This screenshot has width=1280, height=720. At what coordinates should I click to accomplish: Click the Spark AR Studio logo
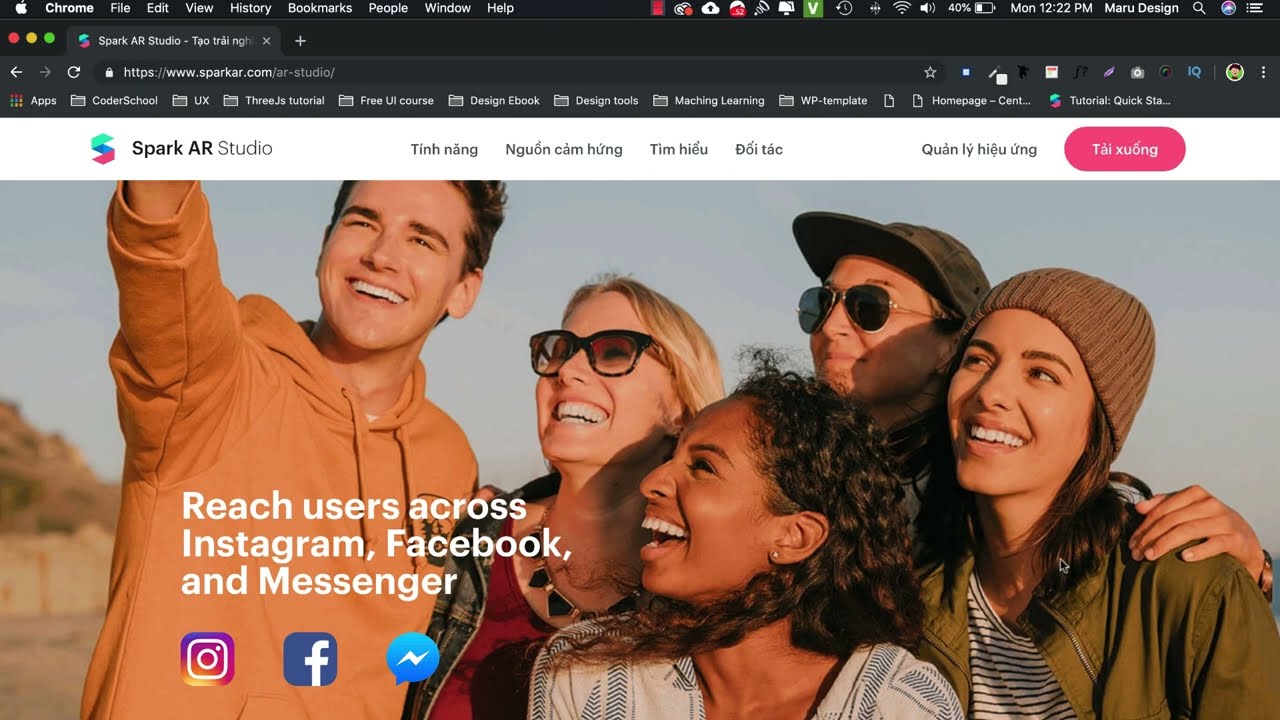181,149
